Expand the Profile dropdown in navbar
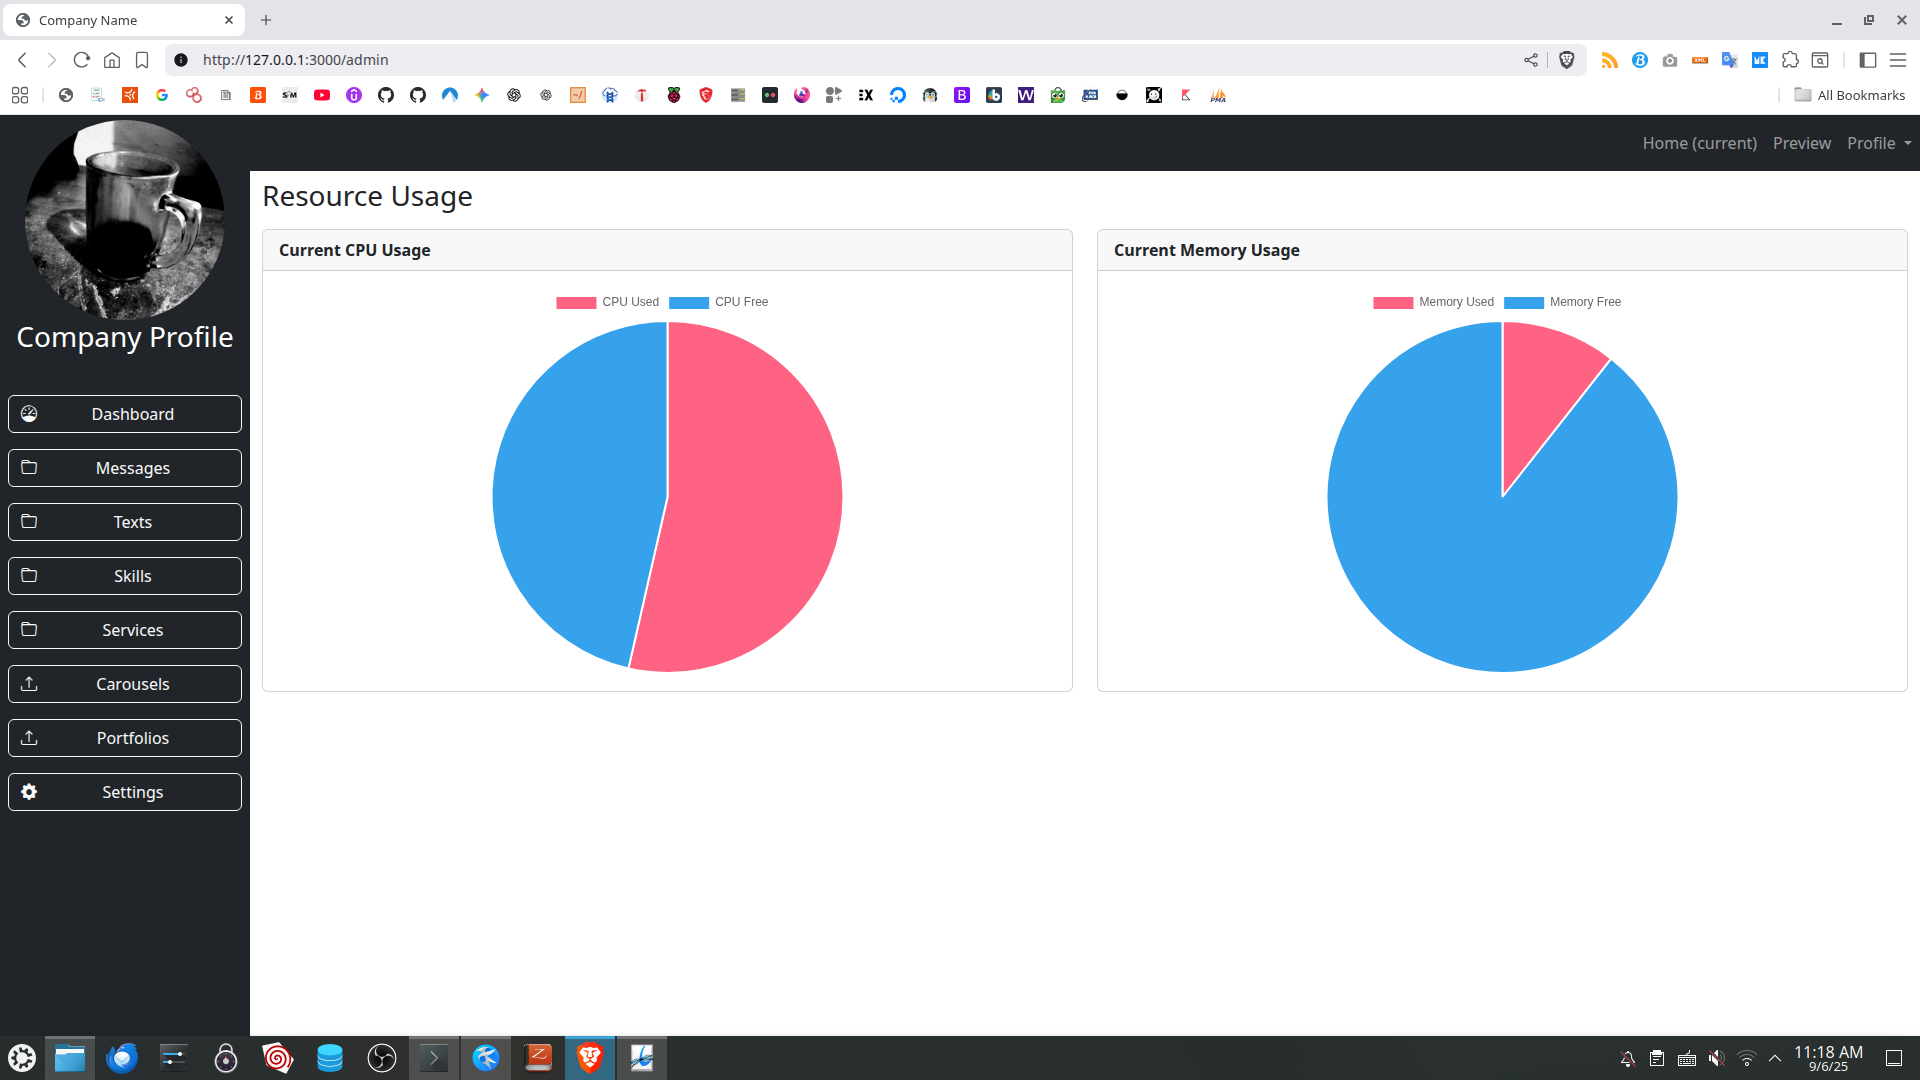This screenshot has height=1080, width=1920. [x=1878, y=143]
